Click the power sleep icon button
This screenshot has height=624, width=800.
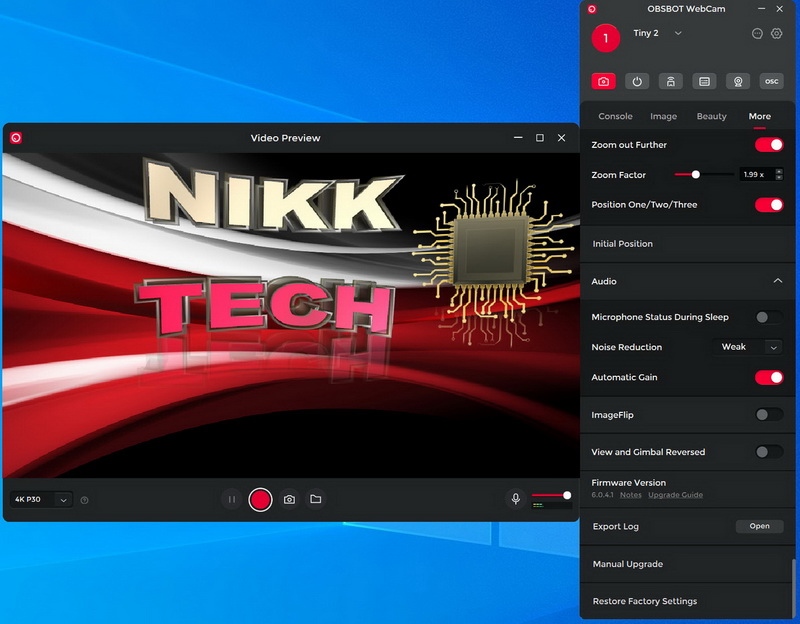click(x=637, y=82)
